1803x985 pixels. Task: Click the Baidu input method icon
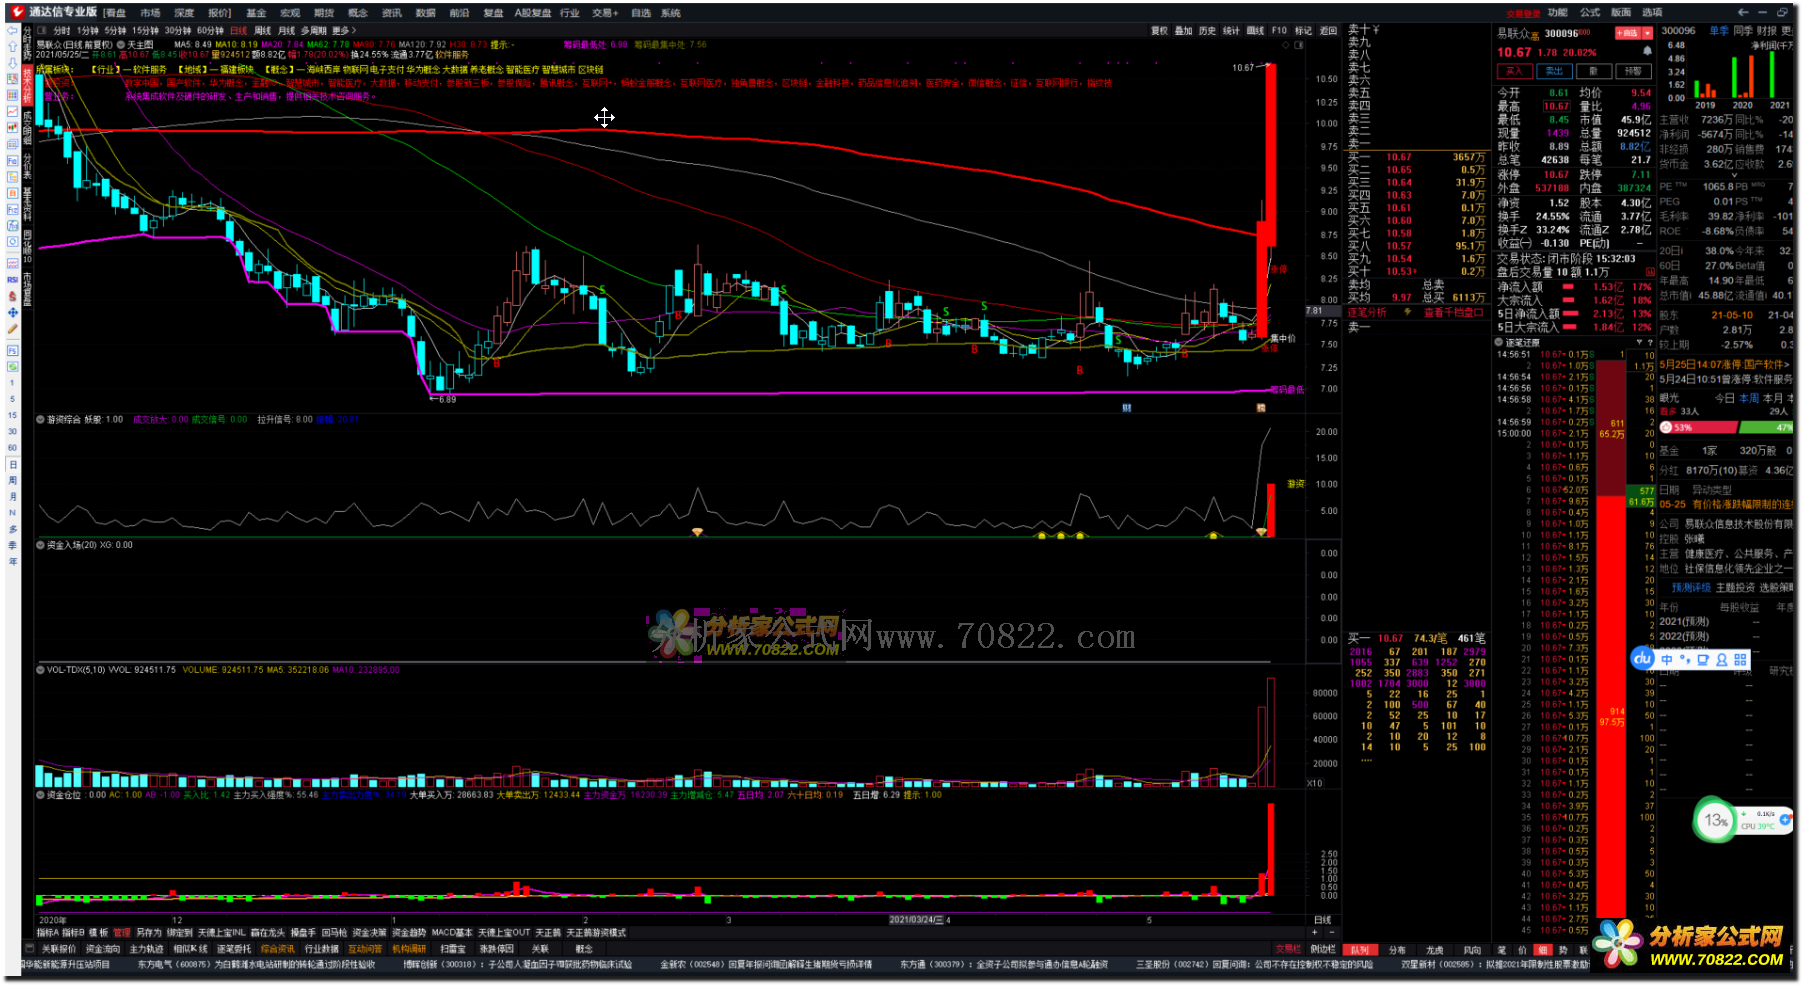pyautogui.click(x=1642, y=659)
